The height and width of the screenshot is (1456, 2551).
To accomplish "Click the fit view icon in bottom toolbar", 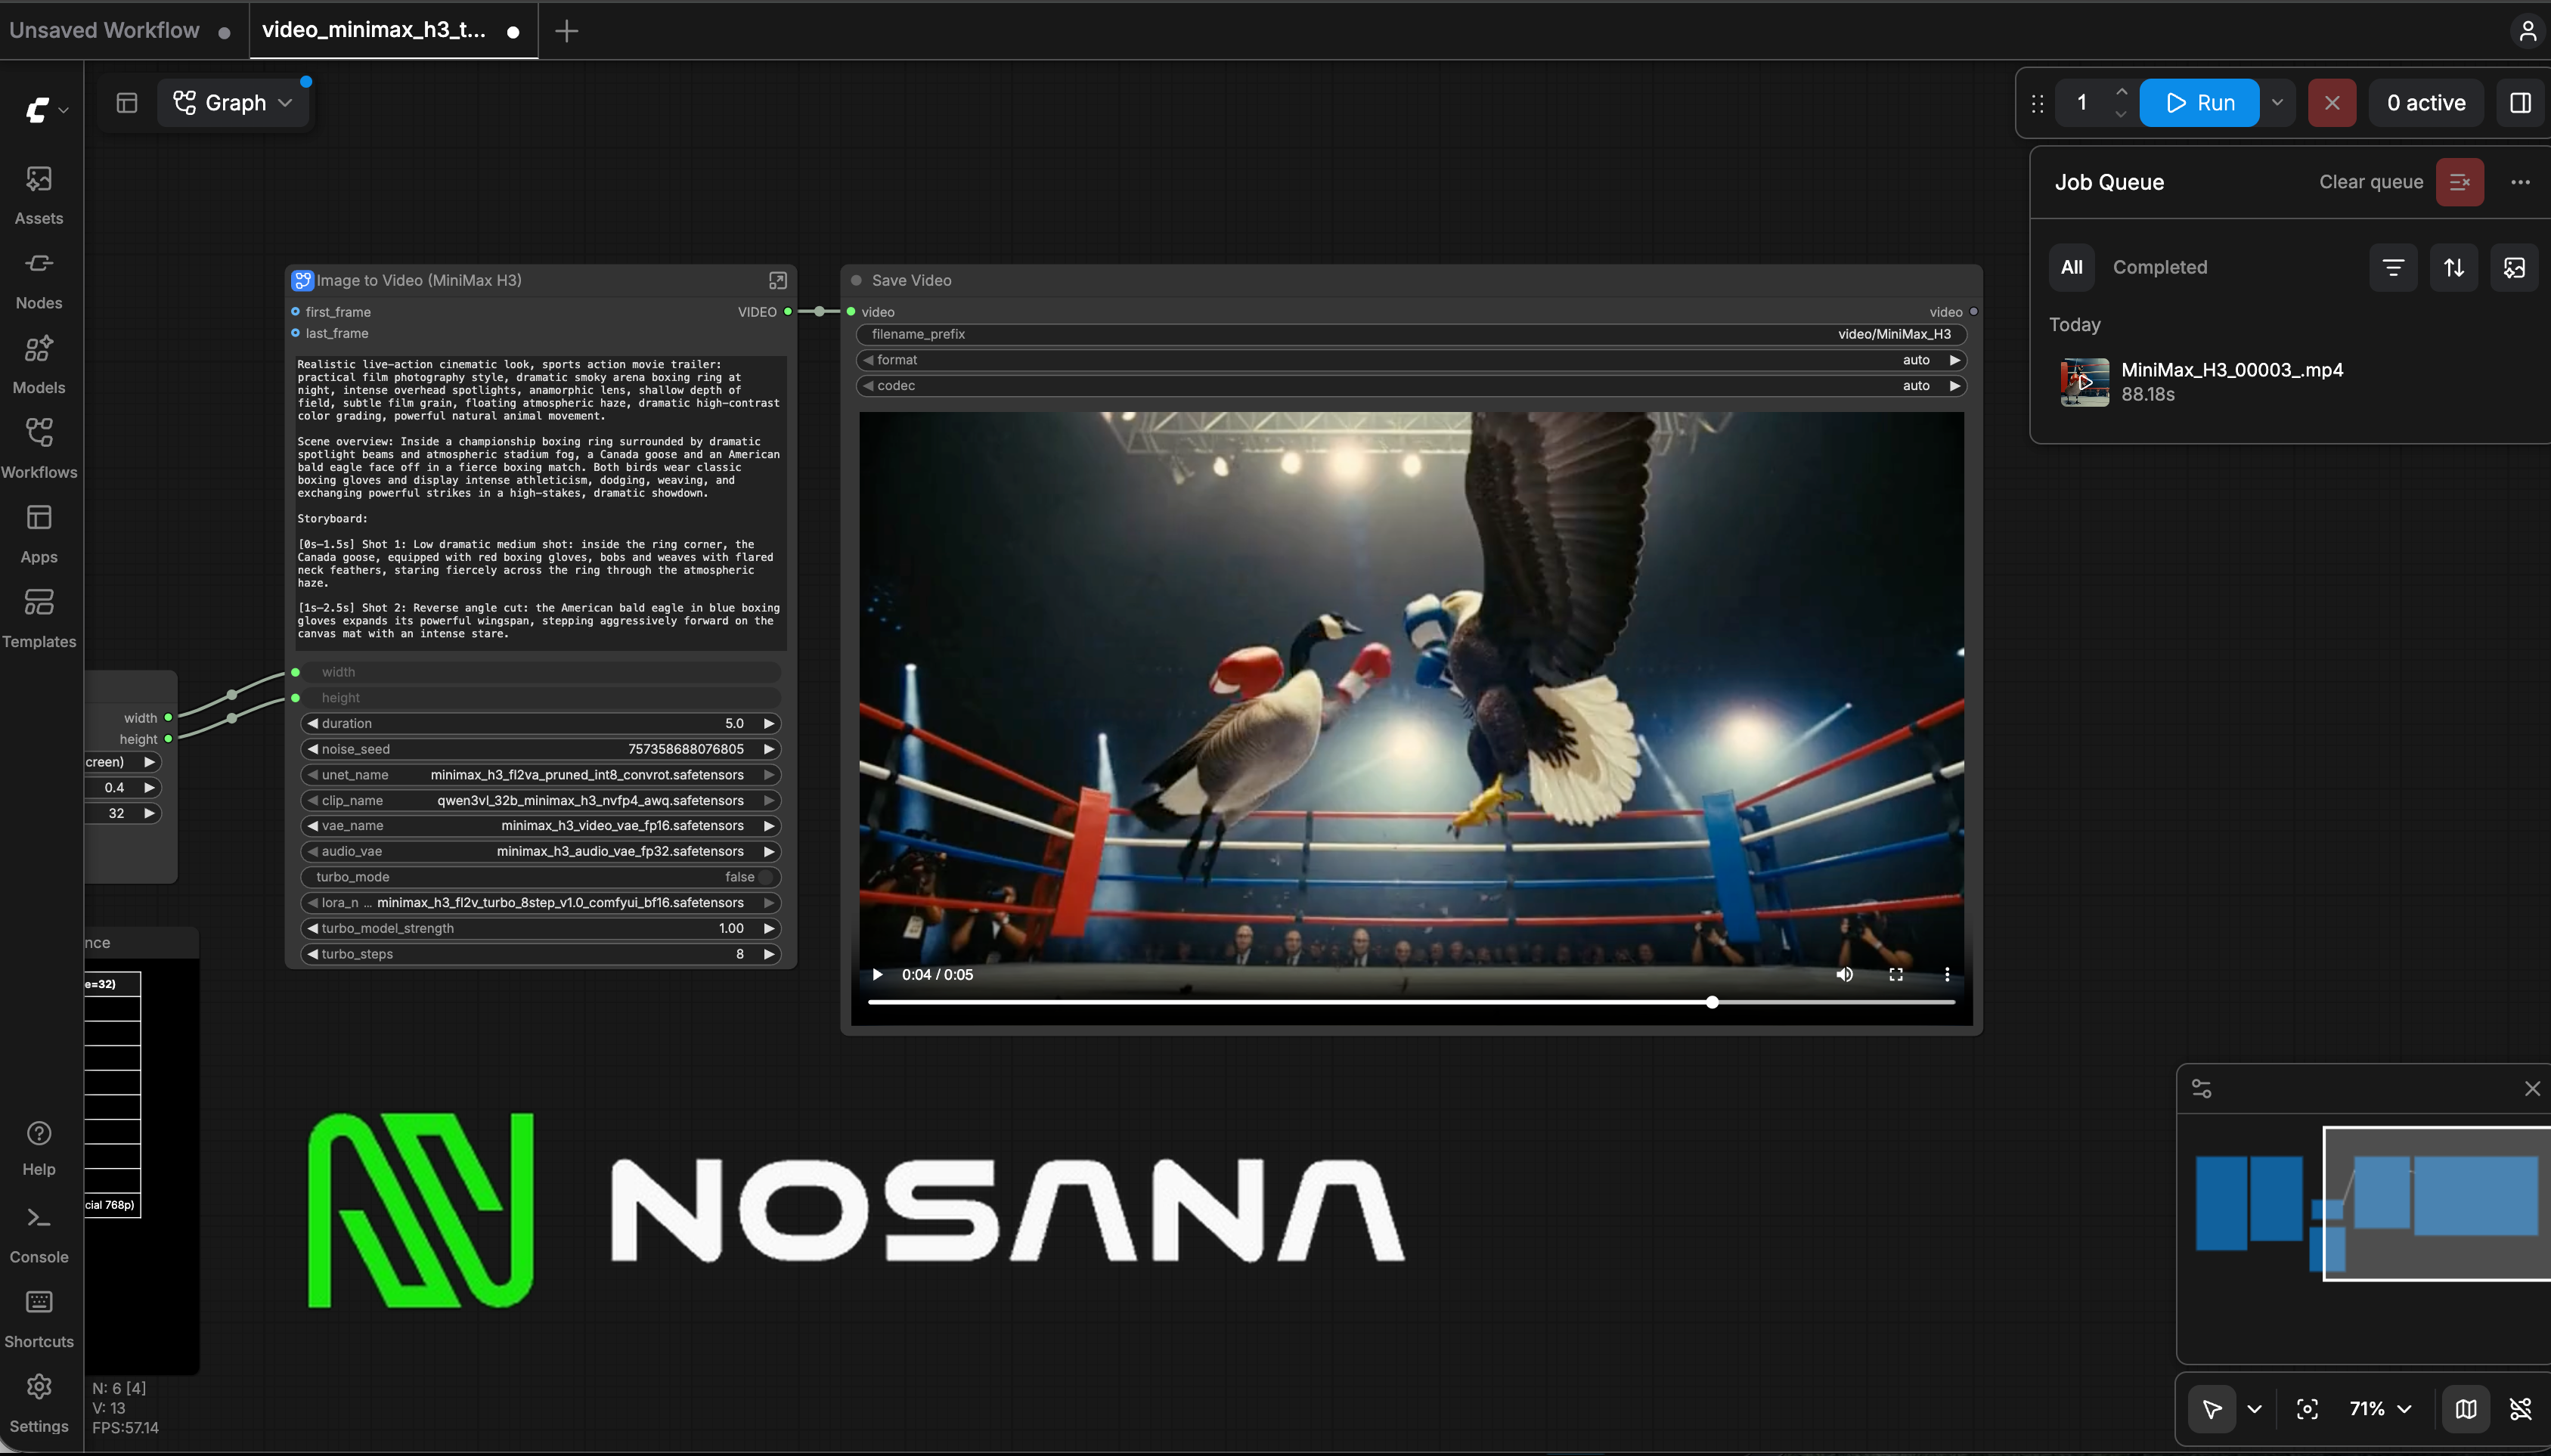I will coord(2307,1409).
